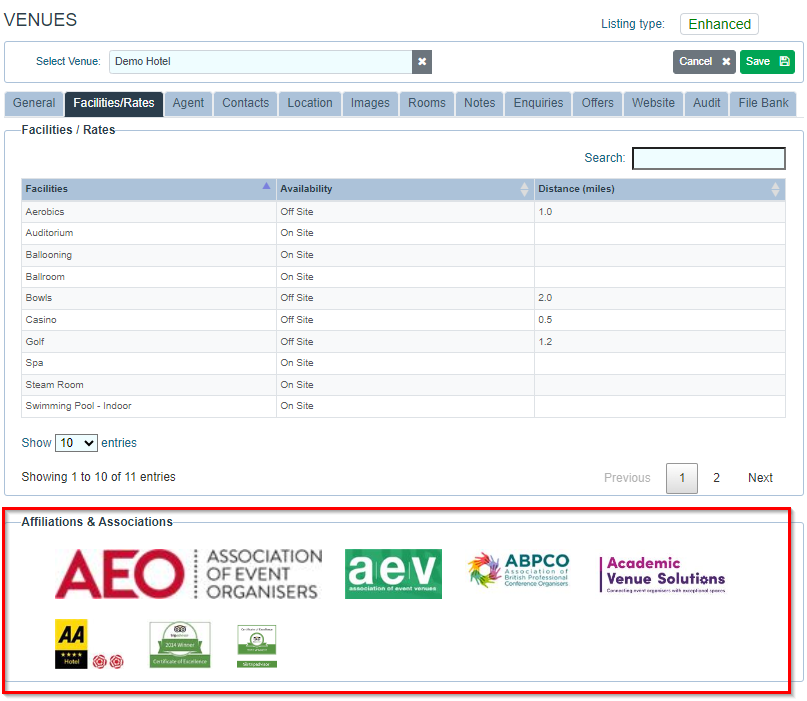
Task: Open the File Bank tab
Action: [x=763, y=103]
